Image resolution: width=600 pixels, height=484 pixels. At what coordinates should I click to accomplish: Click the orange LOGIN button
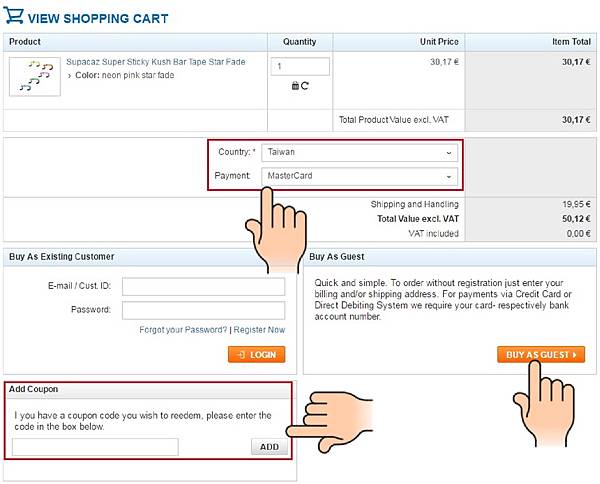coord(256,355)
